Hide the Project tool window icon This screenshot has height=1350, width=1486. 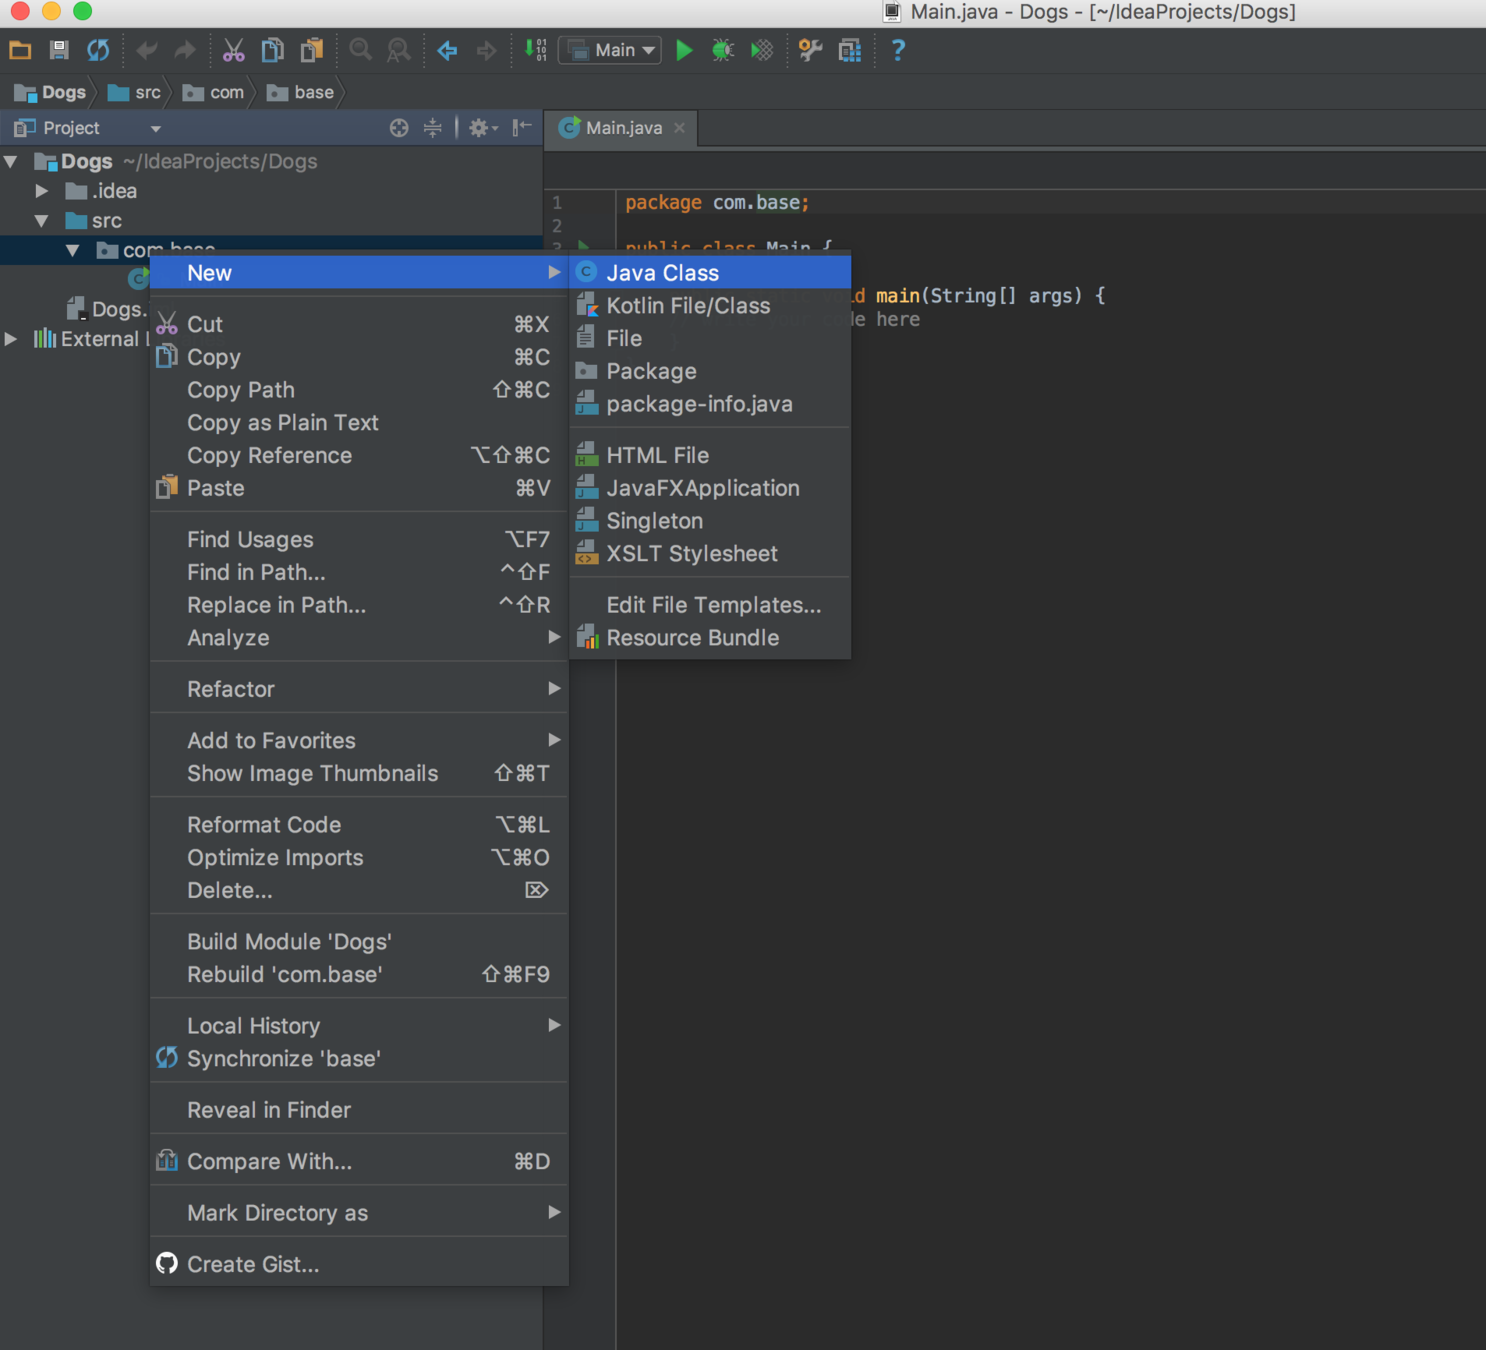point(522,128)
